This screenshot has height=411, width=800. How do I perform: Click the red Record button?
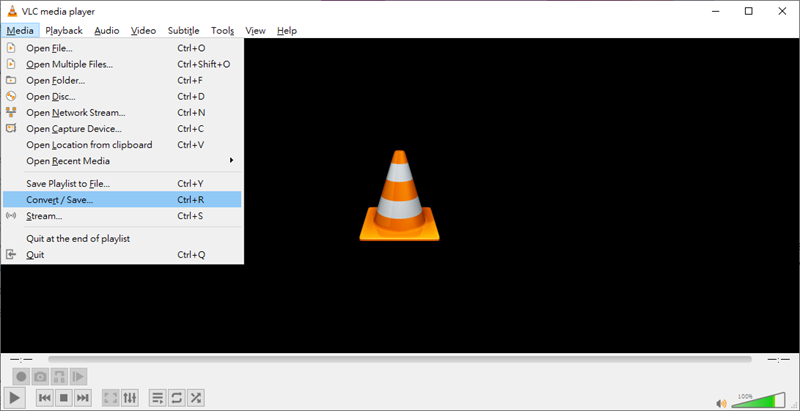(x=21, y=377)
